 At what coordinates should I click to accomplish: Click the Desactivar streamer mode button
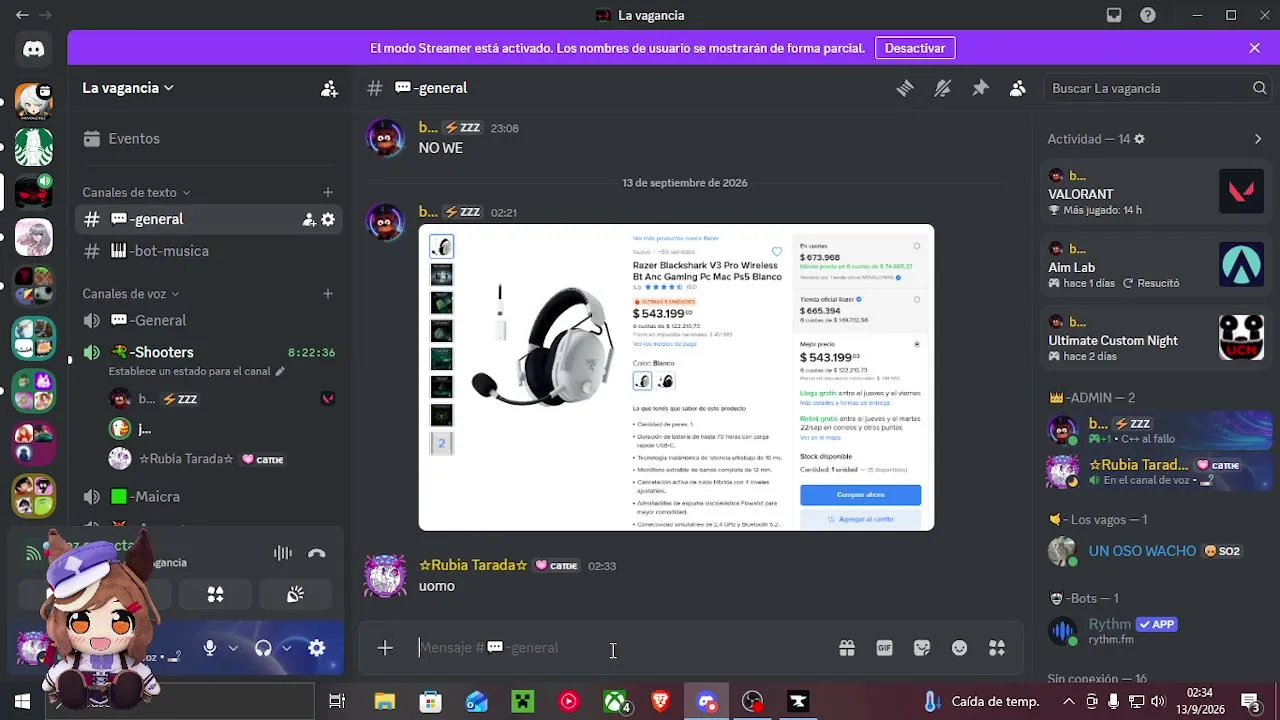pos(914,48)
